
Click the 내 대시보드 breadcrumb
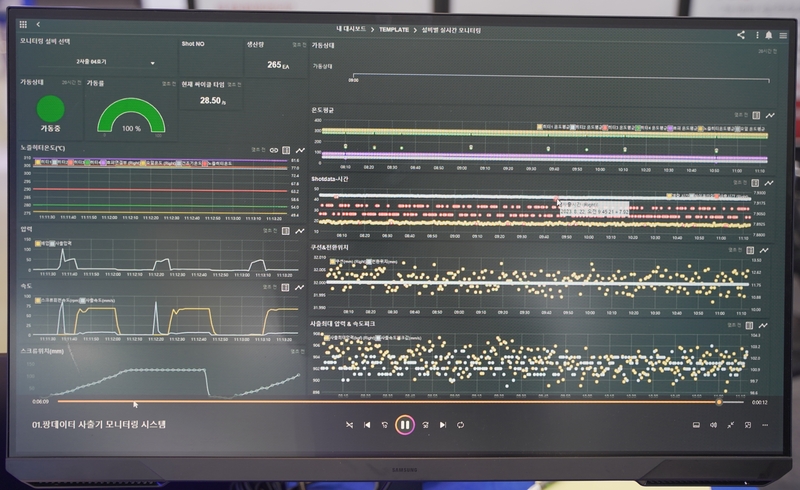(352, 32)
